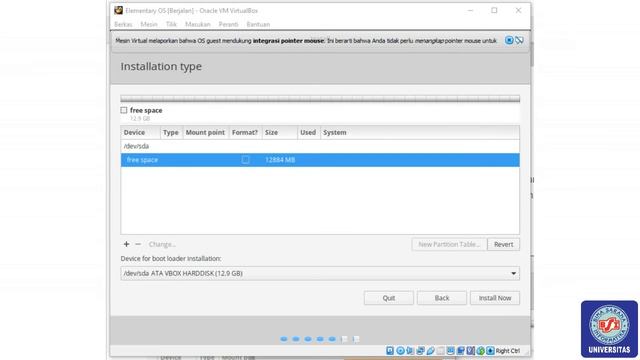Open the boot loader device dropdown
This screenshot has height=360, width=640.
point(320,273)
